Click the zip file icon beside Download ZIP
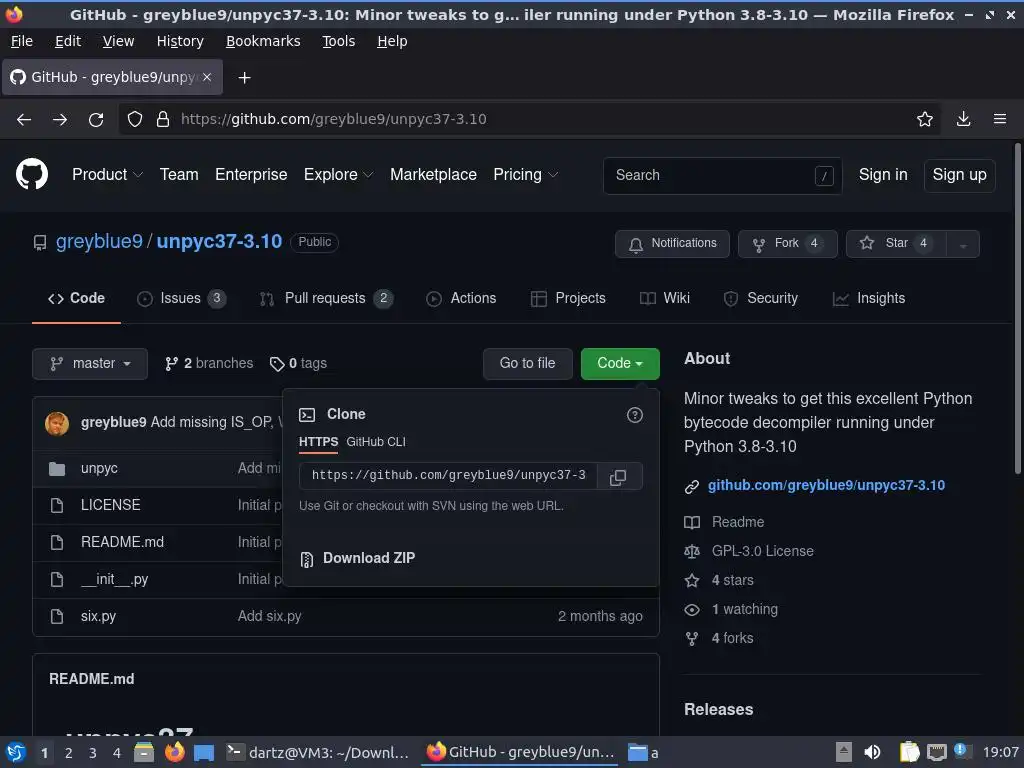 307,560
